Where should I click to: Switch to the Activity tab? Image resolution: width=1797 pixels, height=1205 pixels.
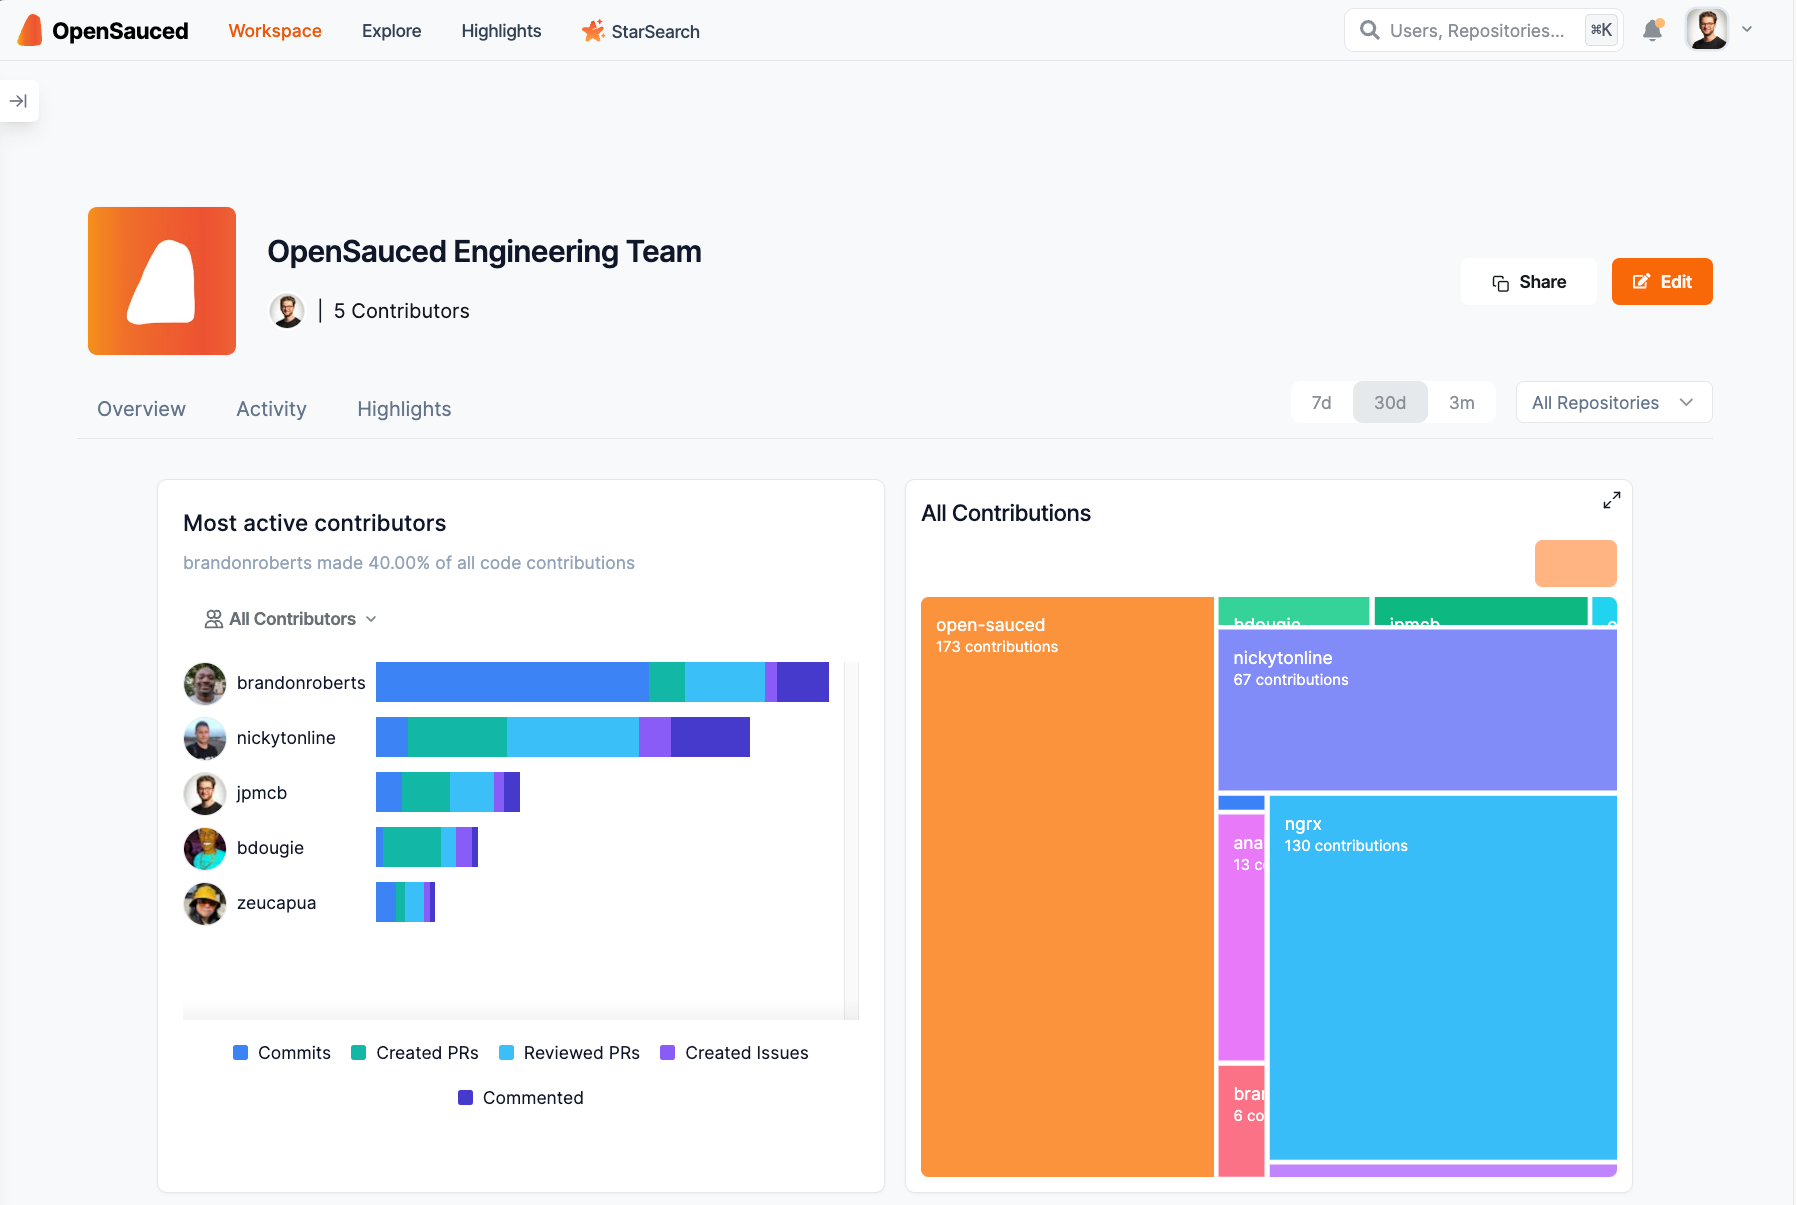tap(271, 409)
